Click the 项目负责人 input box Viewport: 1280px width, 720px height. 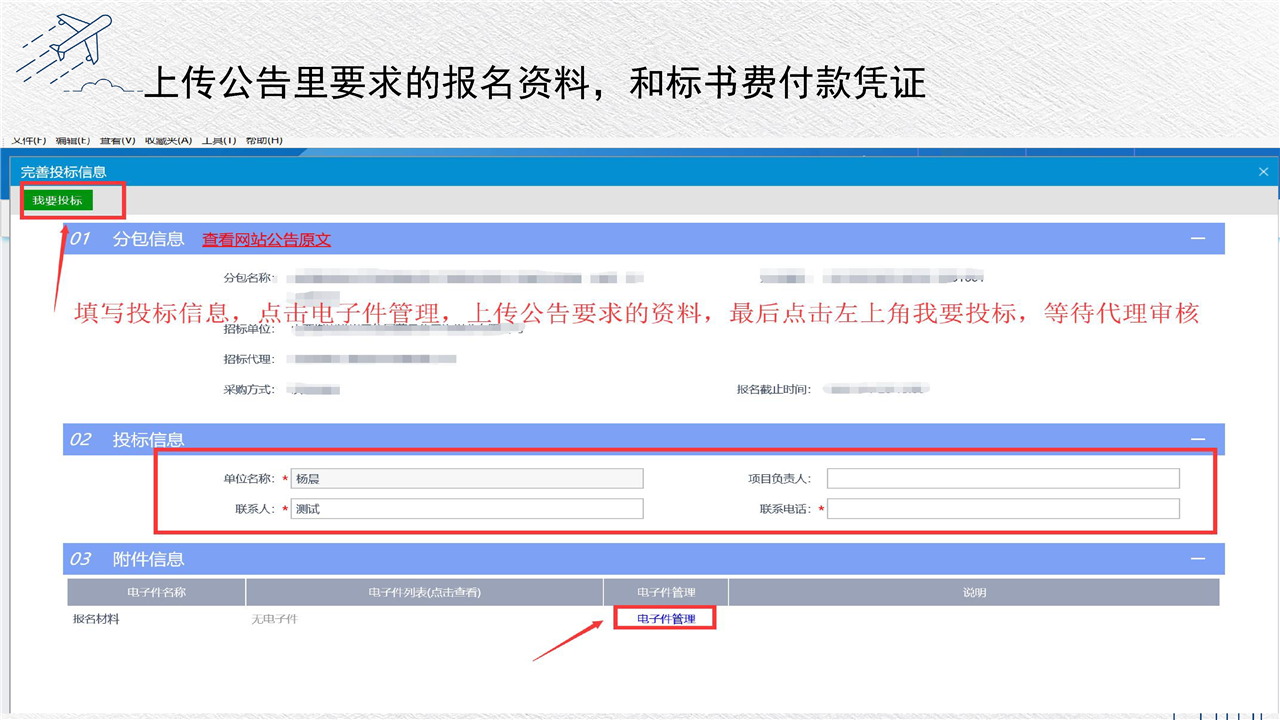click(1003, 479)
